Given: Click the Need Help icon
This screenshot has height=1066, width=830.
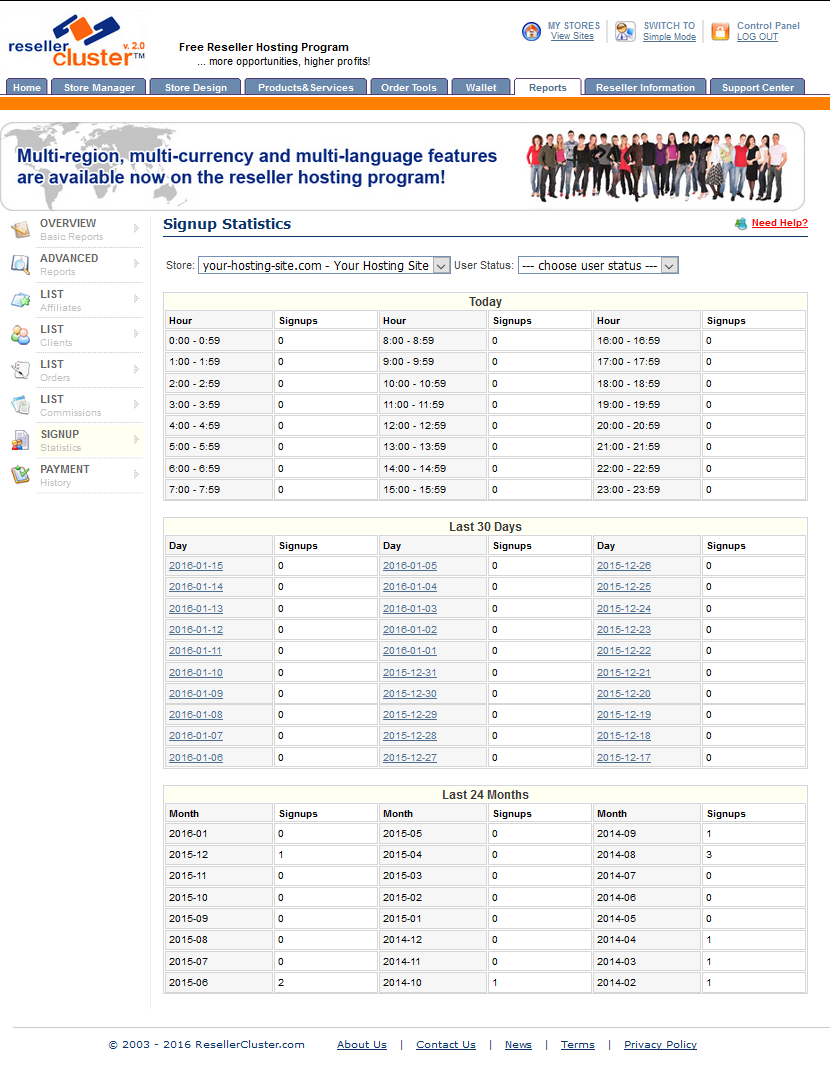Looking at the screenshot, I should [741, 224].
